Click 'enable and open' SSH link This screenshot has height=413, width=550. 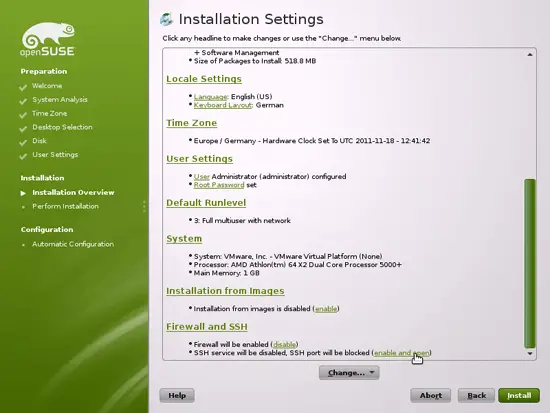point(402,353)
